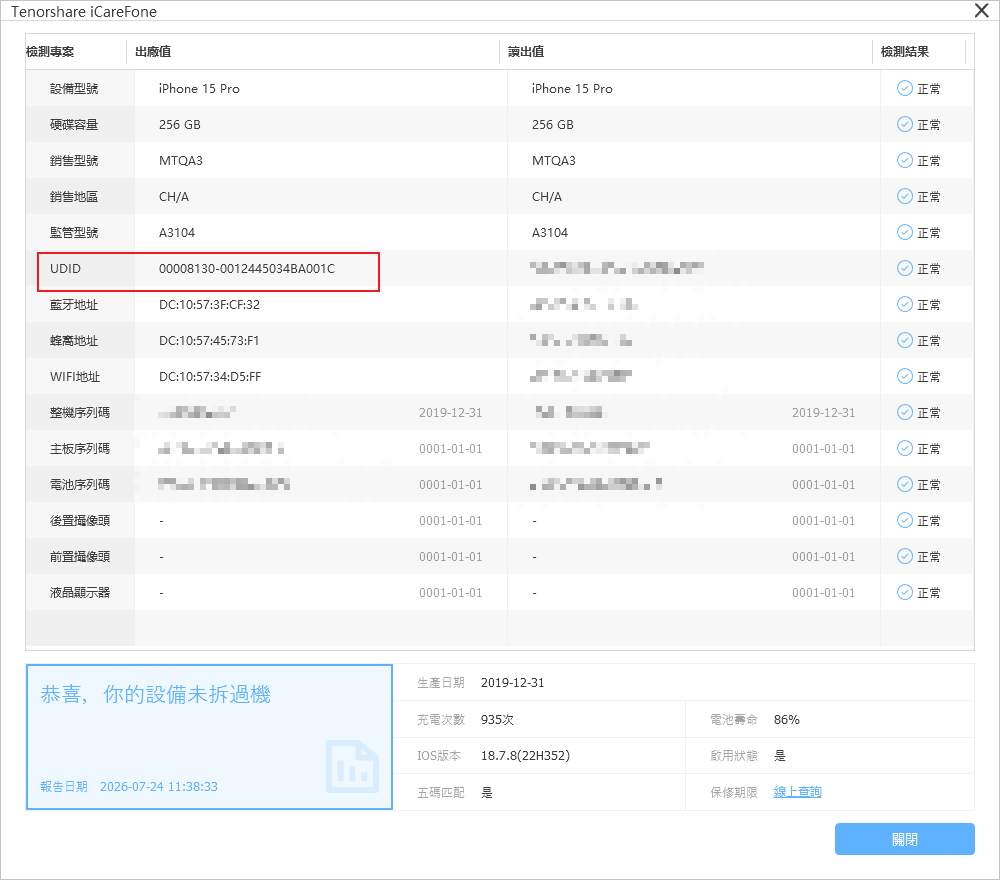Click the 檢測專案 column header

point(50,52)
